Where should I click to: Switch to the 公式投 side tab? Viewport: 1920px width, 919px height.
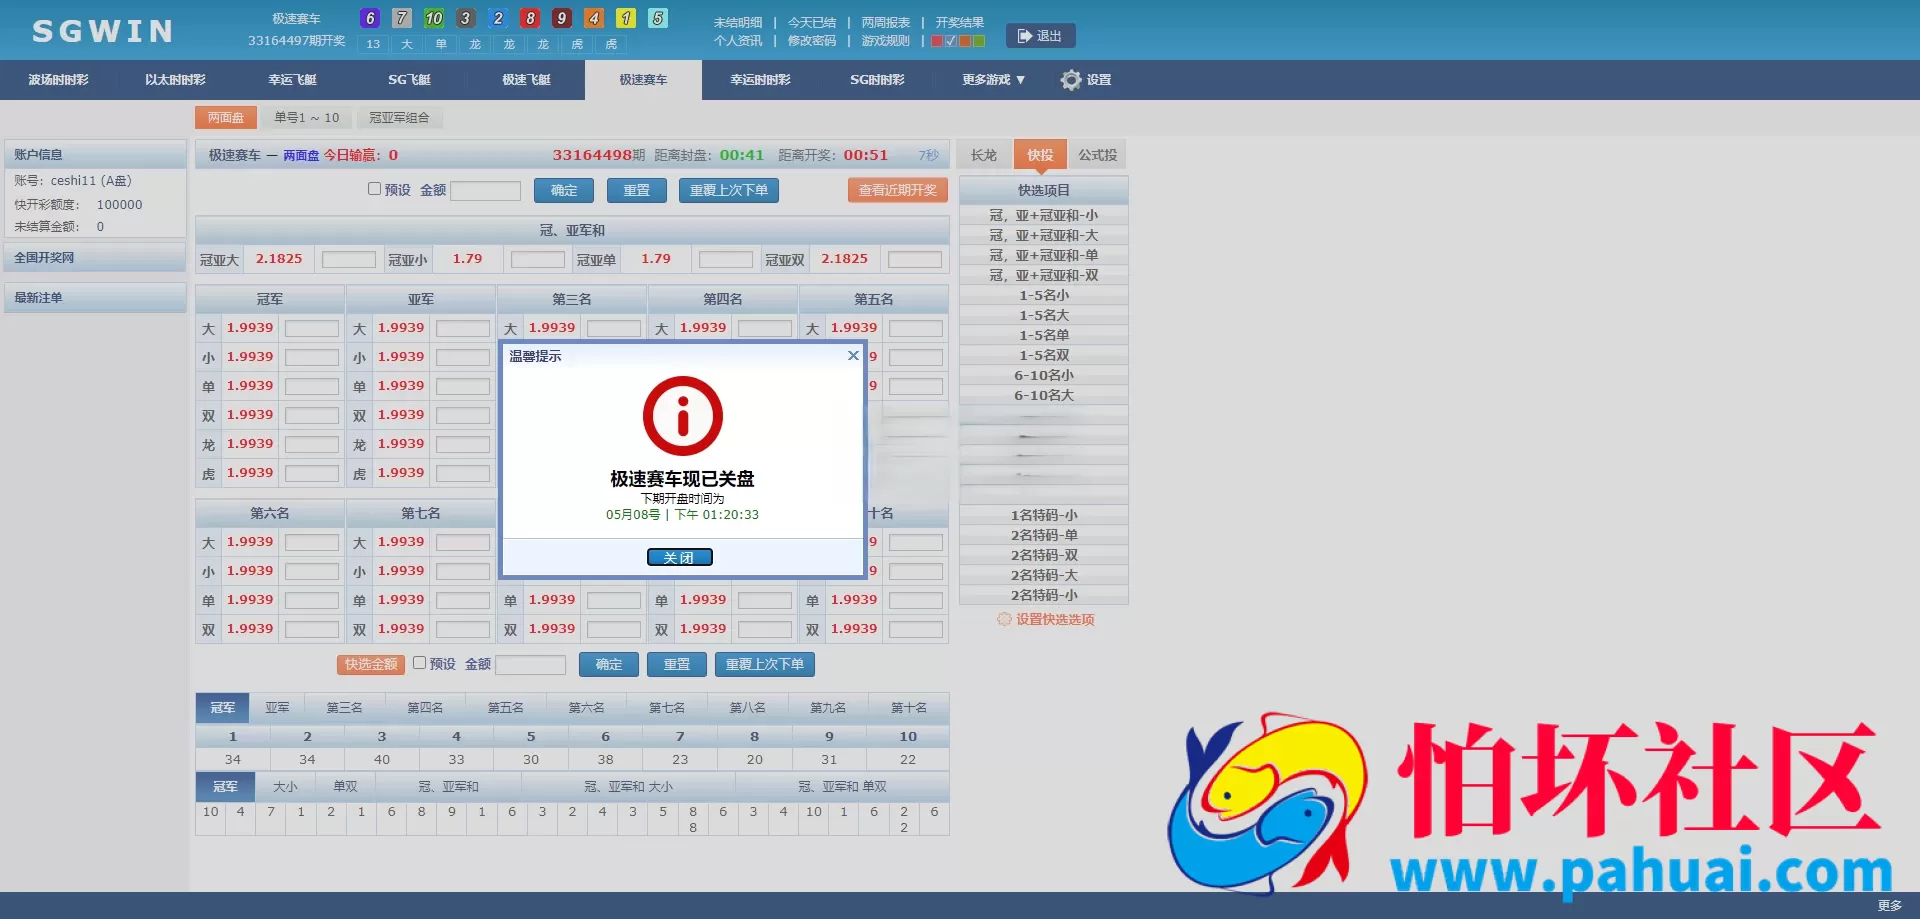1098,155
